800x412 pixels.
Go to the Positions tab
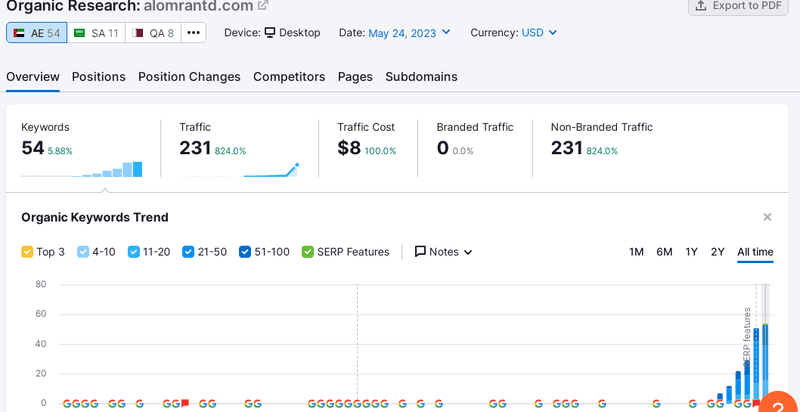point(99,77)
